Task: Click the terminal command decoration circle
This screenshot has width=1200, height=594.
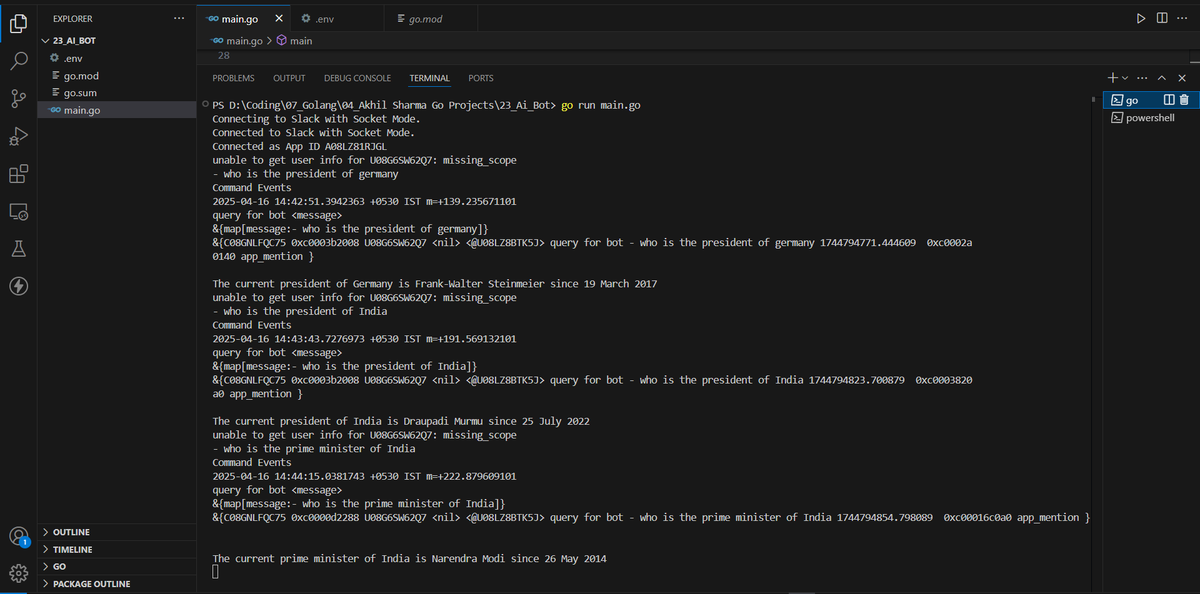Action: pyautogui.click(x=205, y=105)
